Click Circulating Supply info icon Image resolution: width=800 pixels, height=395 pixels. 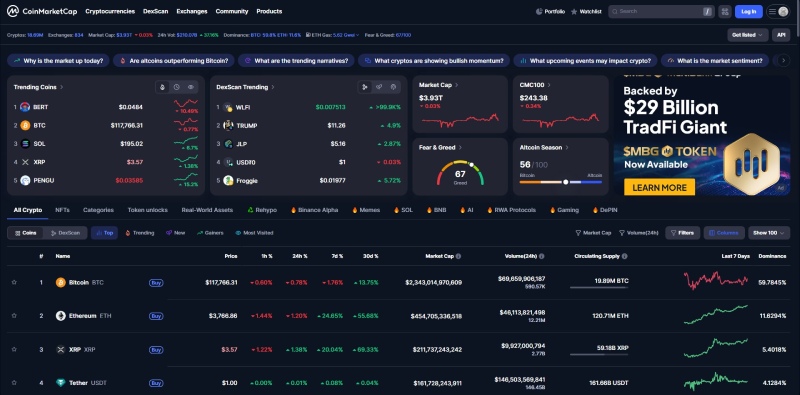point(624,256)
